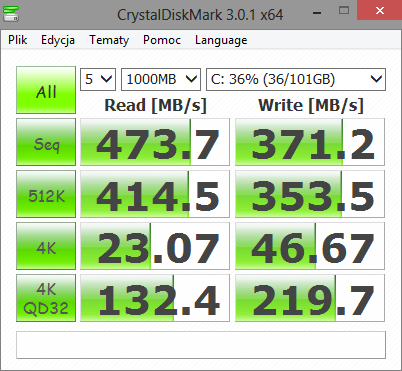Open the Edycja menu
This screenshot has height=371, width=402.
pos(58,40)
